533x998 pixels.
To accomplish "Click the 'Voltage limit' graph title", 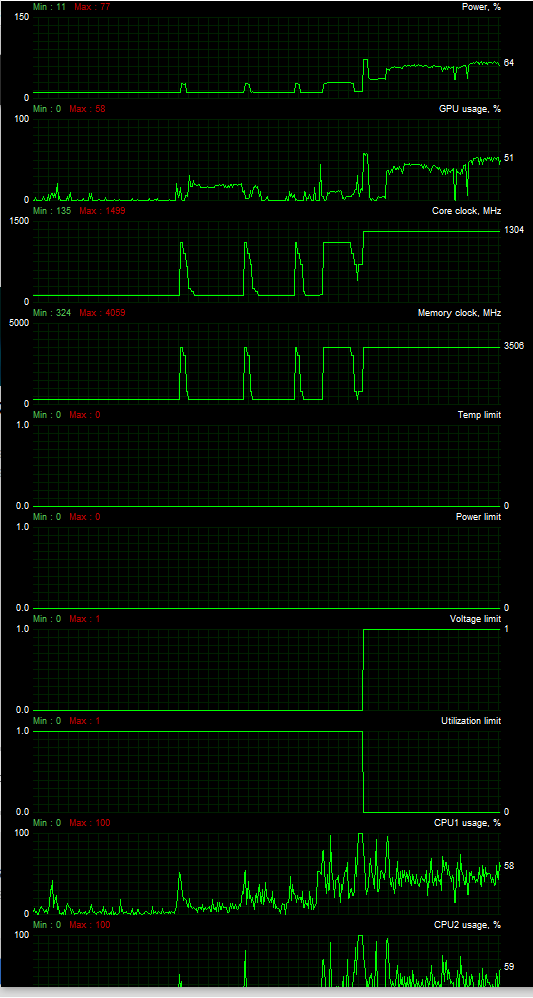I will point(475,619).
